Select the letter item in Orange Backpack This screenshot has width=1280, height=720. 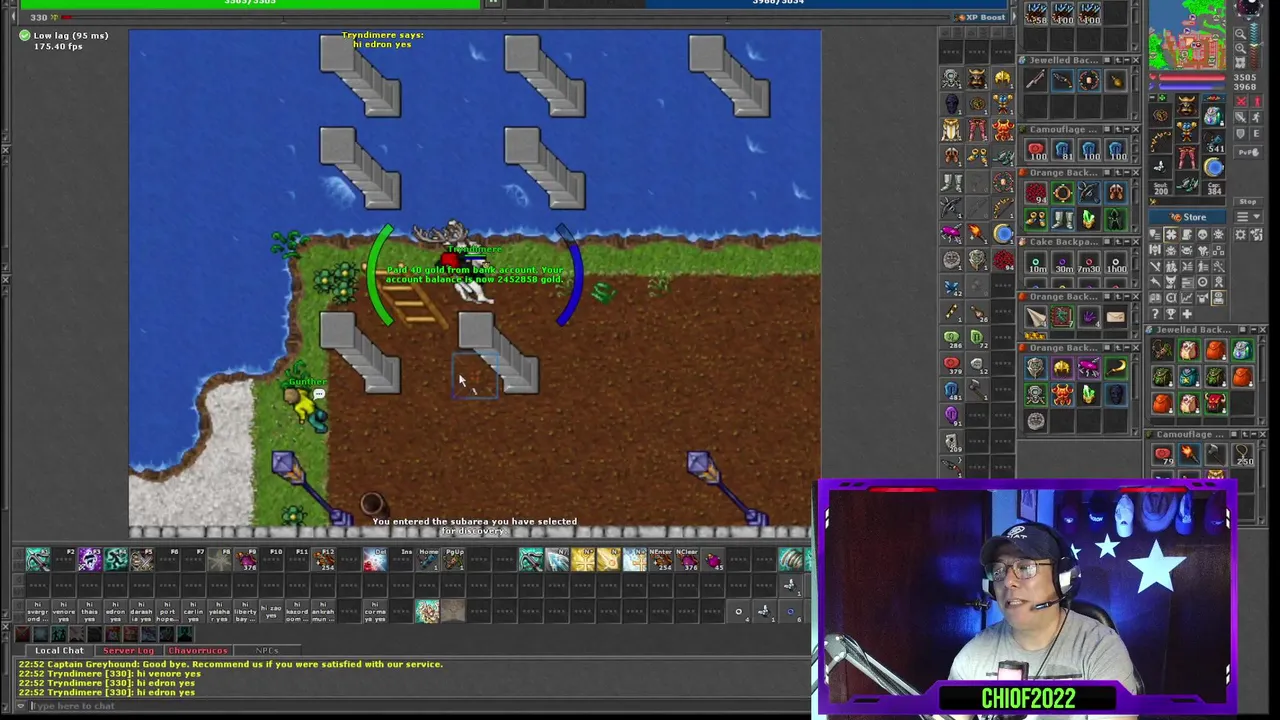[x=1116, y=316]
